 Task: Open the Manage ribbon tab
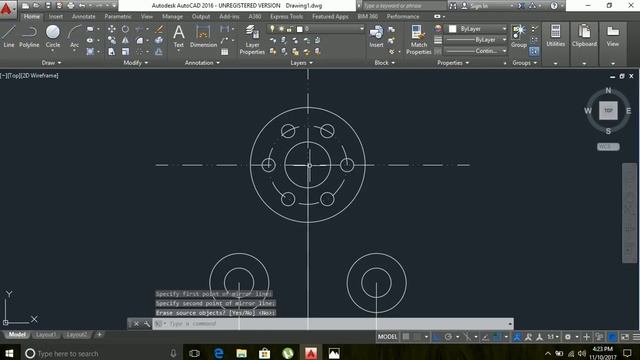172,17
